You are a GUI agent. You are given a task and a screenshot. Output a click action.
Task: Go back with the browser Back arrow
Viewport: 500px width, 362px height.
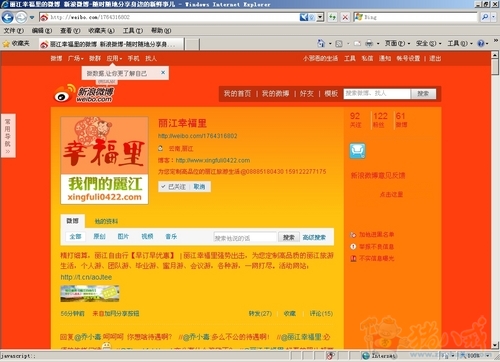(x=7, y=17)
